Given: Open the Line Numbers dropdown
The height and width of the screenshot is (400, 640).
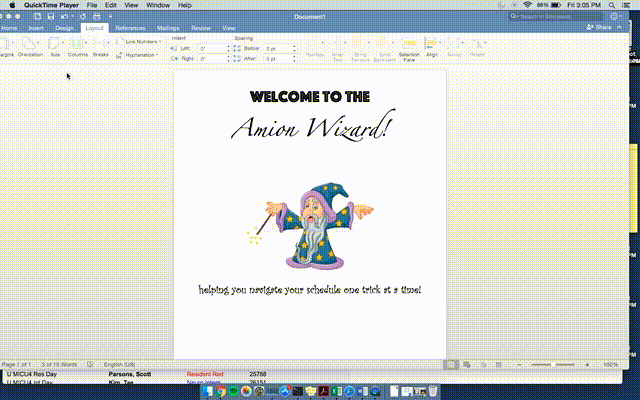Looking at the screenshot, I should tap(139, 42).
